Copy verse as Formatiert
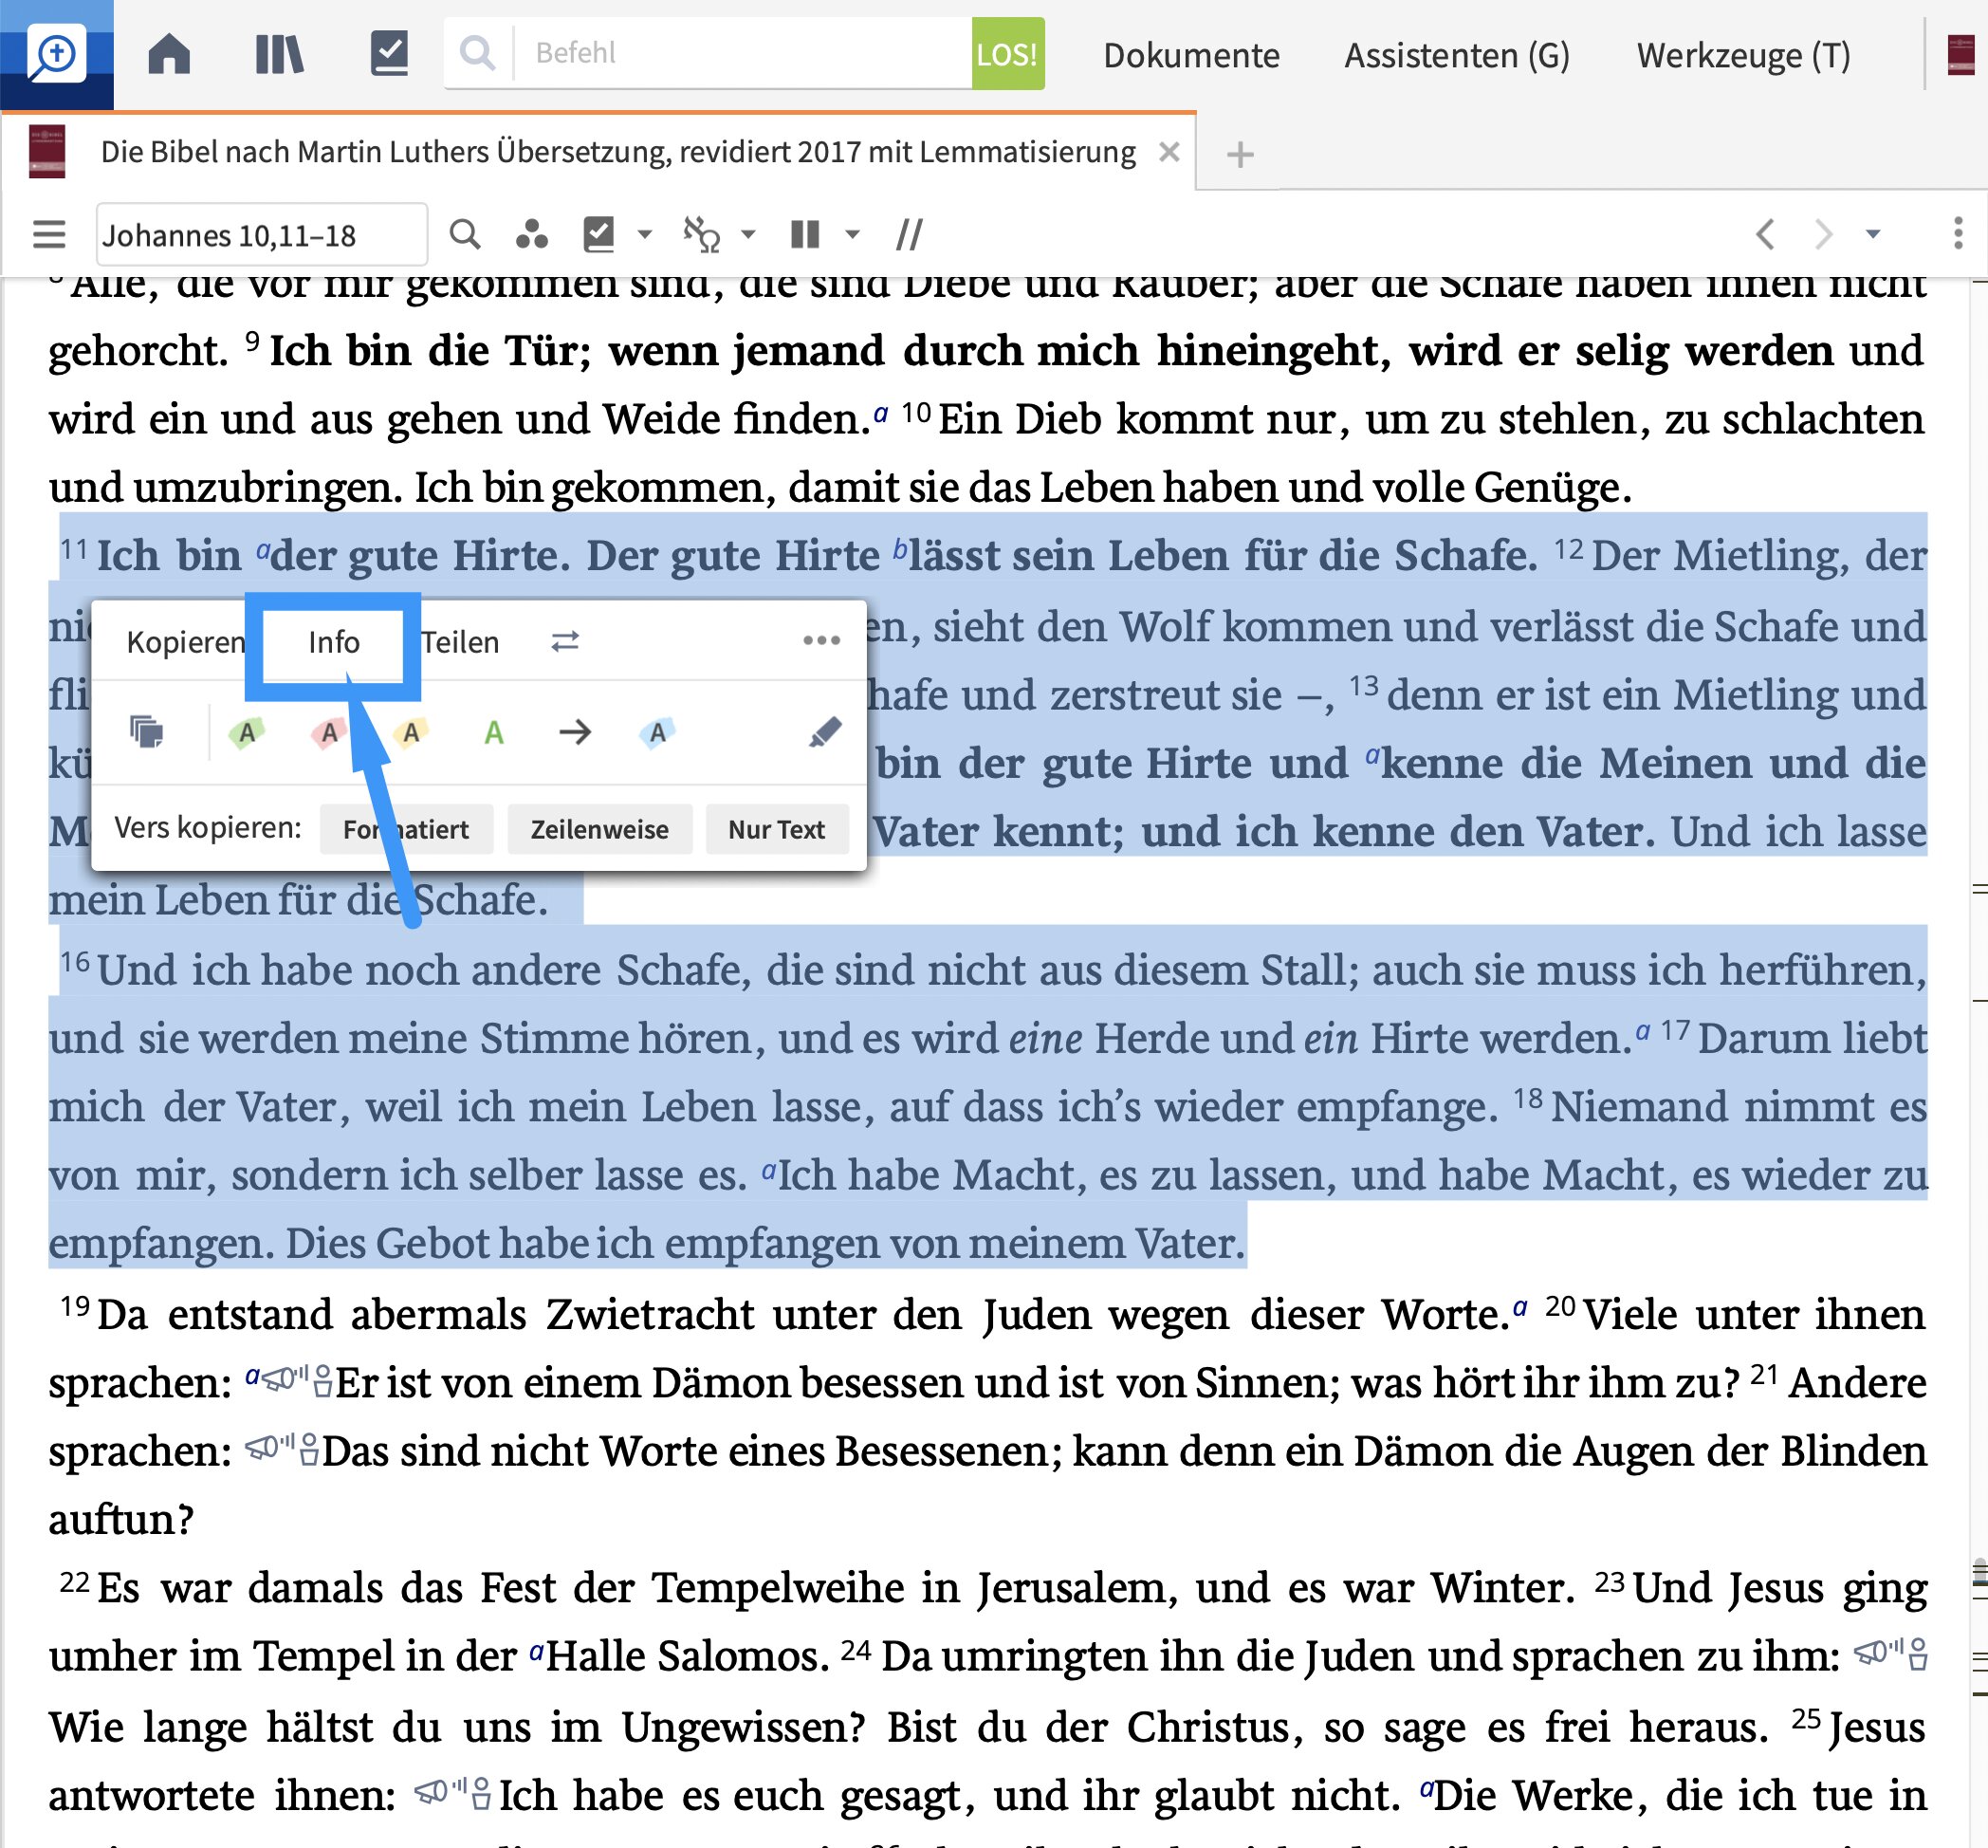Screen dimensions: 1988x1848 [406, 829]
